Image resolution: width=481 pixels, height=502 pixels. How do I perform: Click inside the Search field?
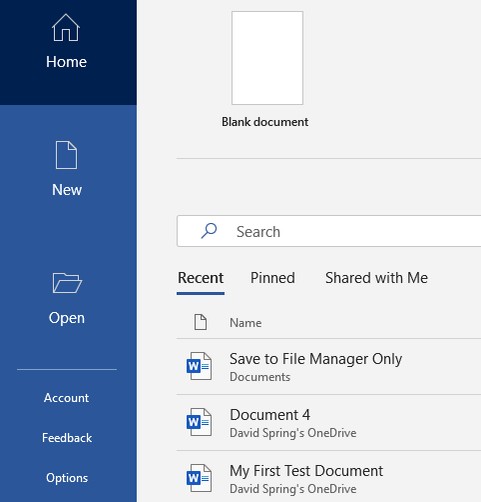[x=329, y=231]
